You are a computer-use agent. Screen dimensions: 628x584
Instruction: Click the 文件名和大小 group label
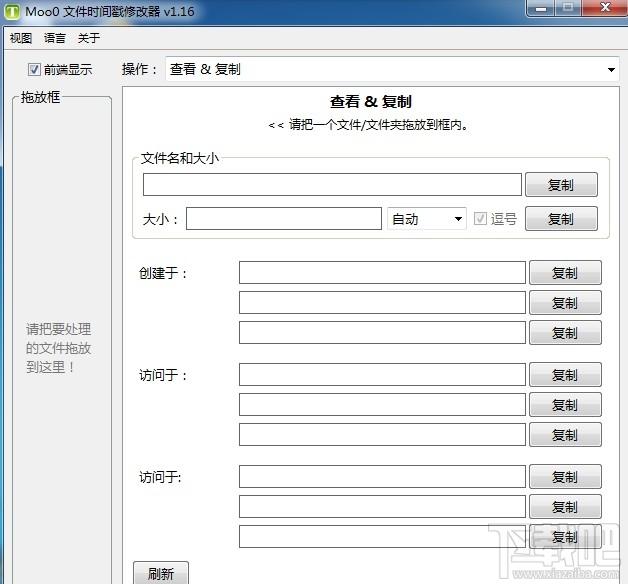(180, 158)
